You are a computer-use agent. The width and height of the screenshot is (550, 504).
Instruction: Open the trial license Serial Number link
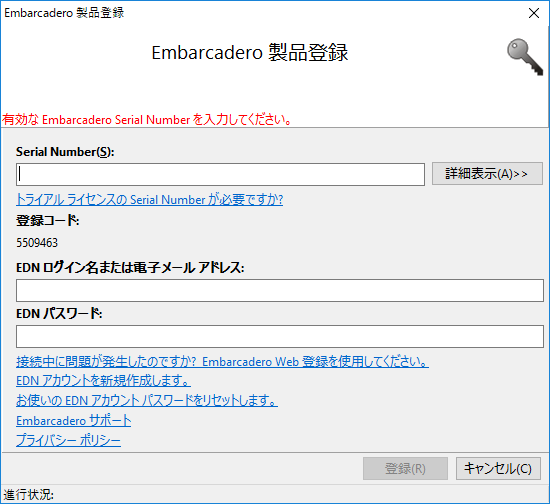[x=149, y=200]
